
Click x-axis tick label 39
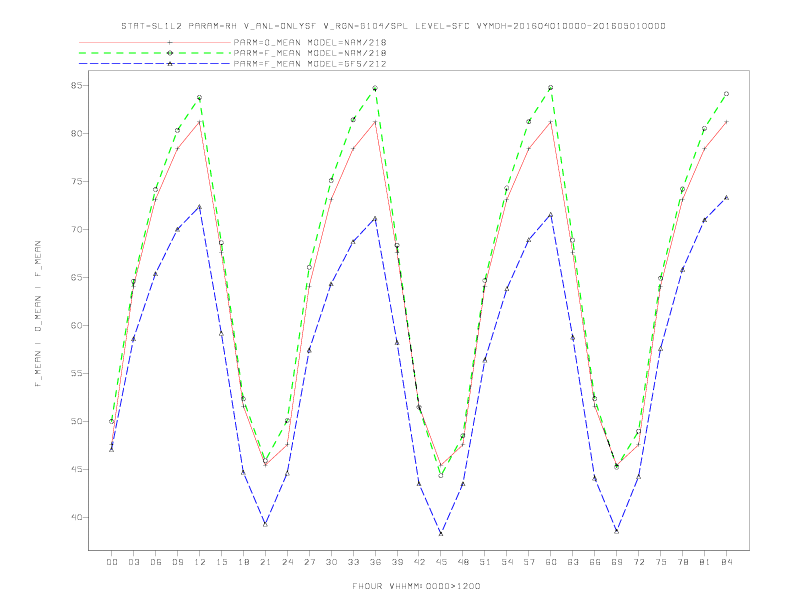point(397,562)
